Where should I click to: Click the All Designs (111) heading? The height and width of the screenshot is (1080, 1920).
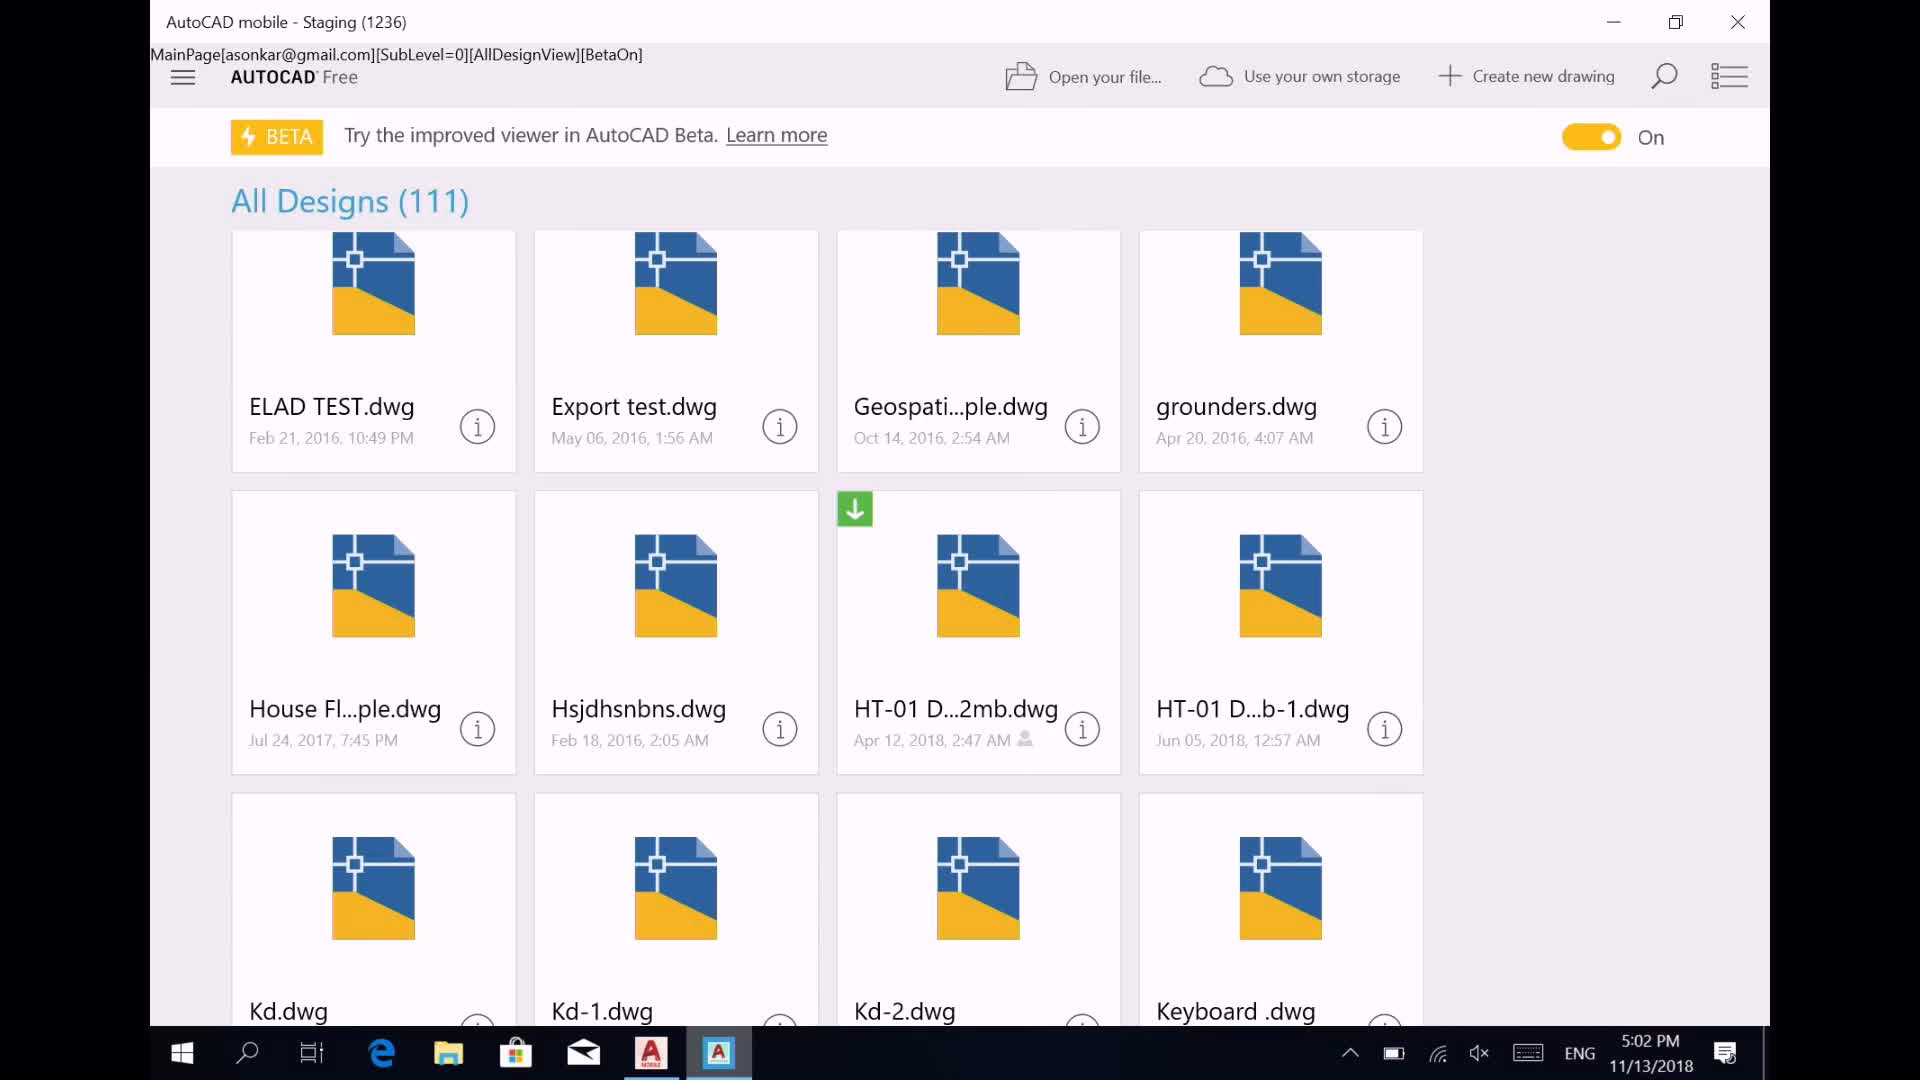349,201
